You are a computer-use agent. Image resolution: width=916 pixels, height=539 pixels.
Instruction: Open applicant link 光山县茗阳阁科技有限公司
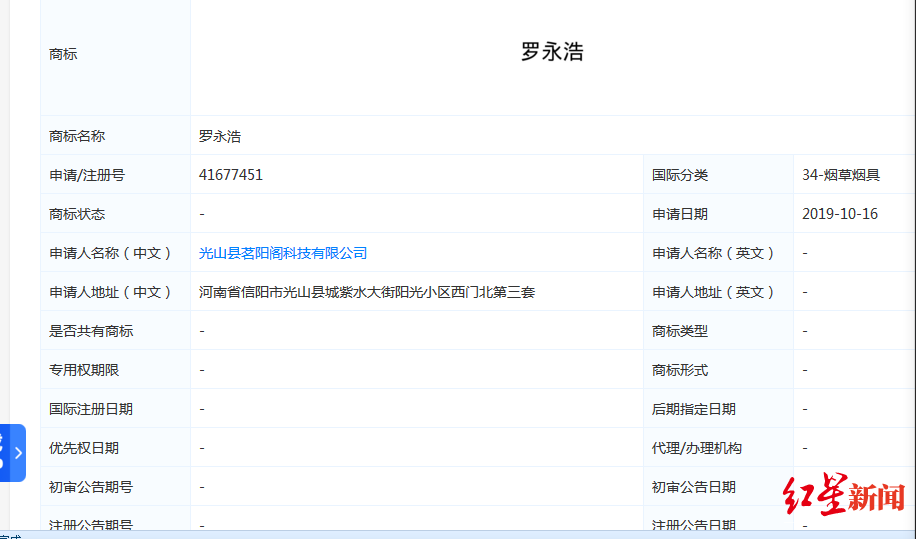pyautogui.click(x=283, y=253)
